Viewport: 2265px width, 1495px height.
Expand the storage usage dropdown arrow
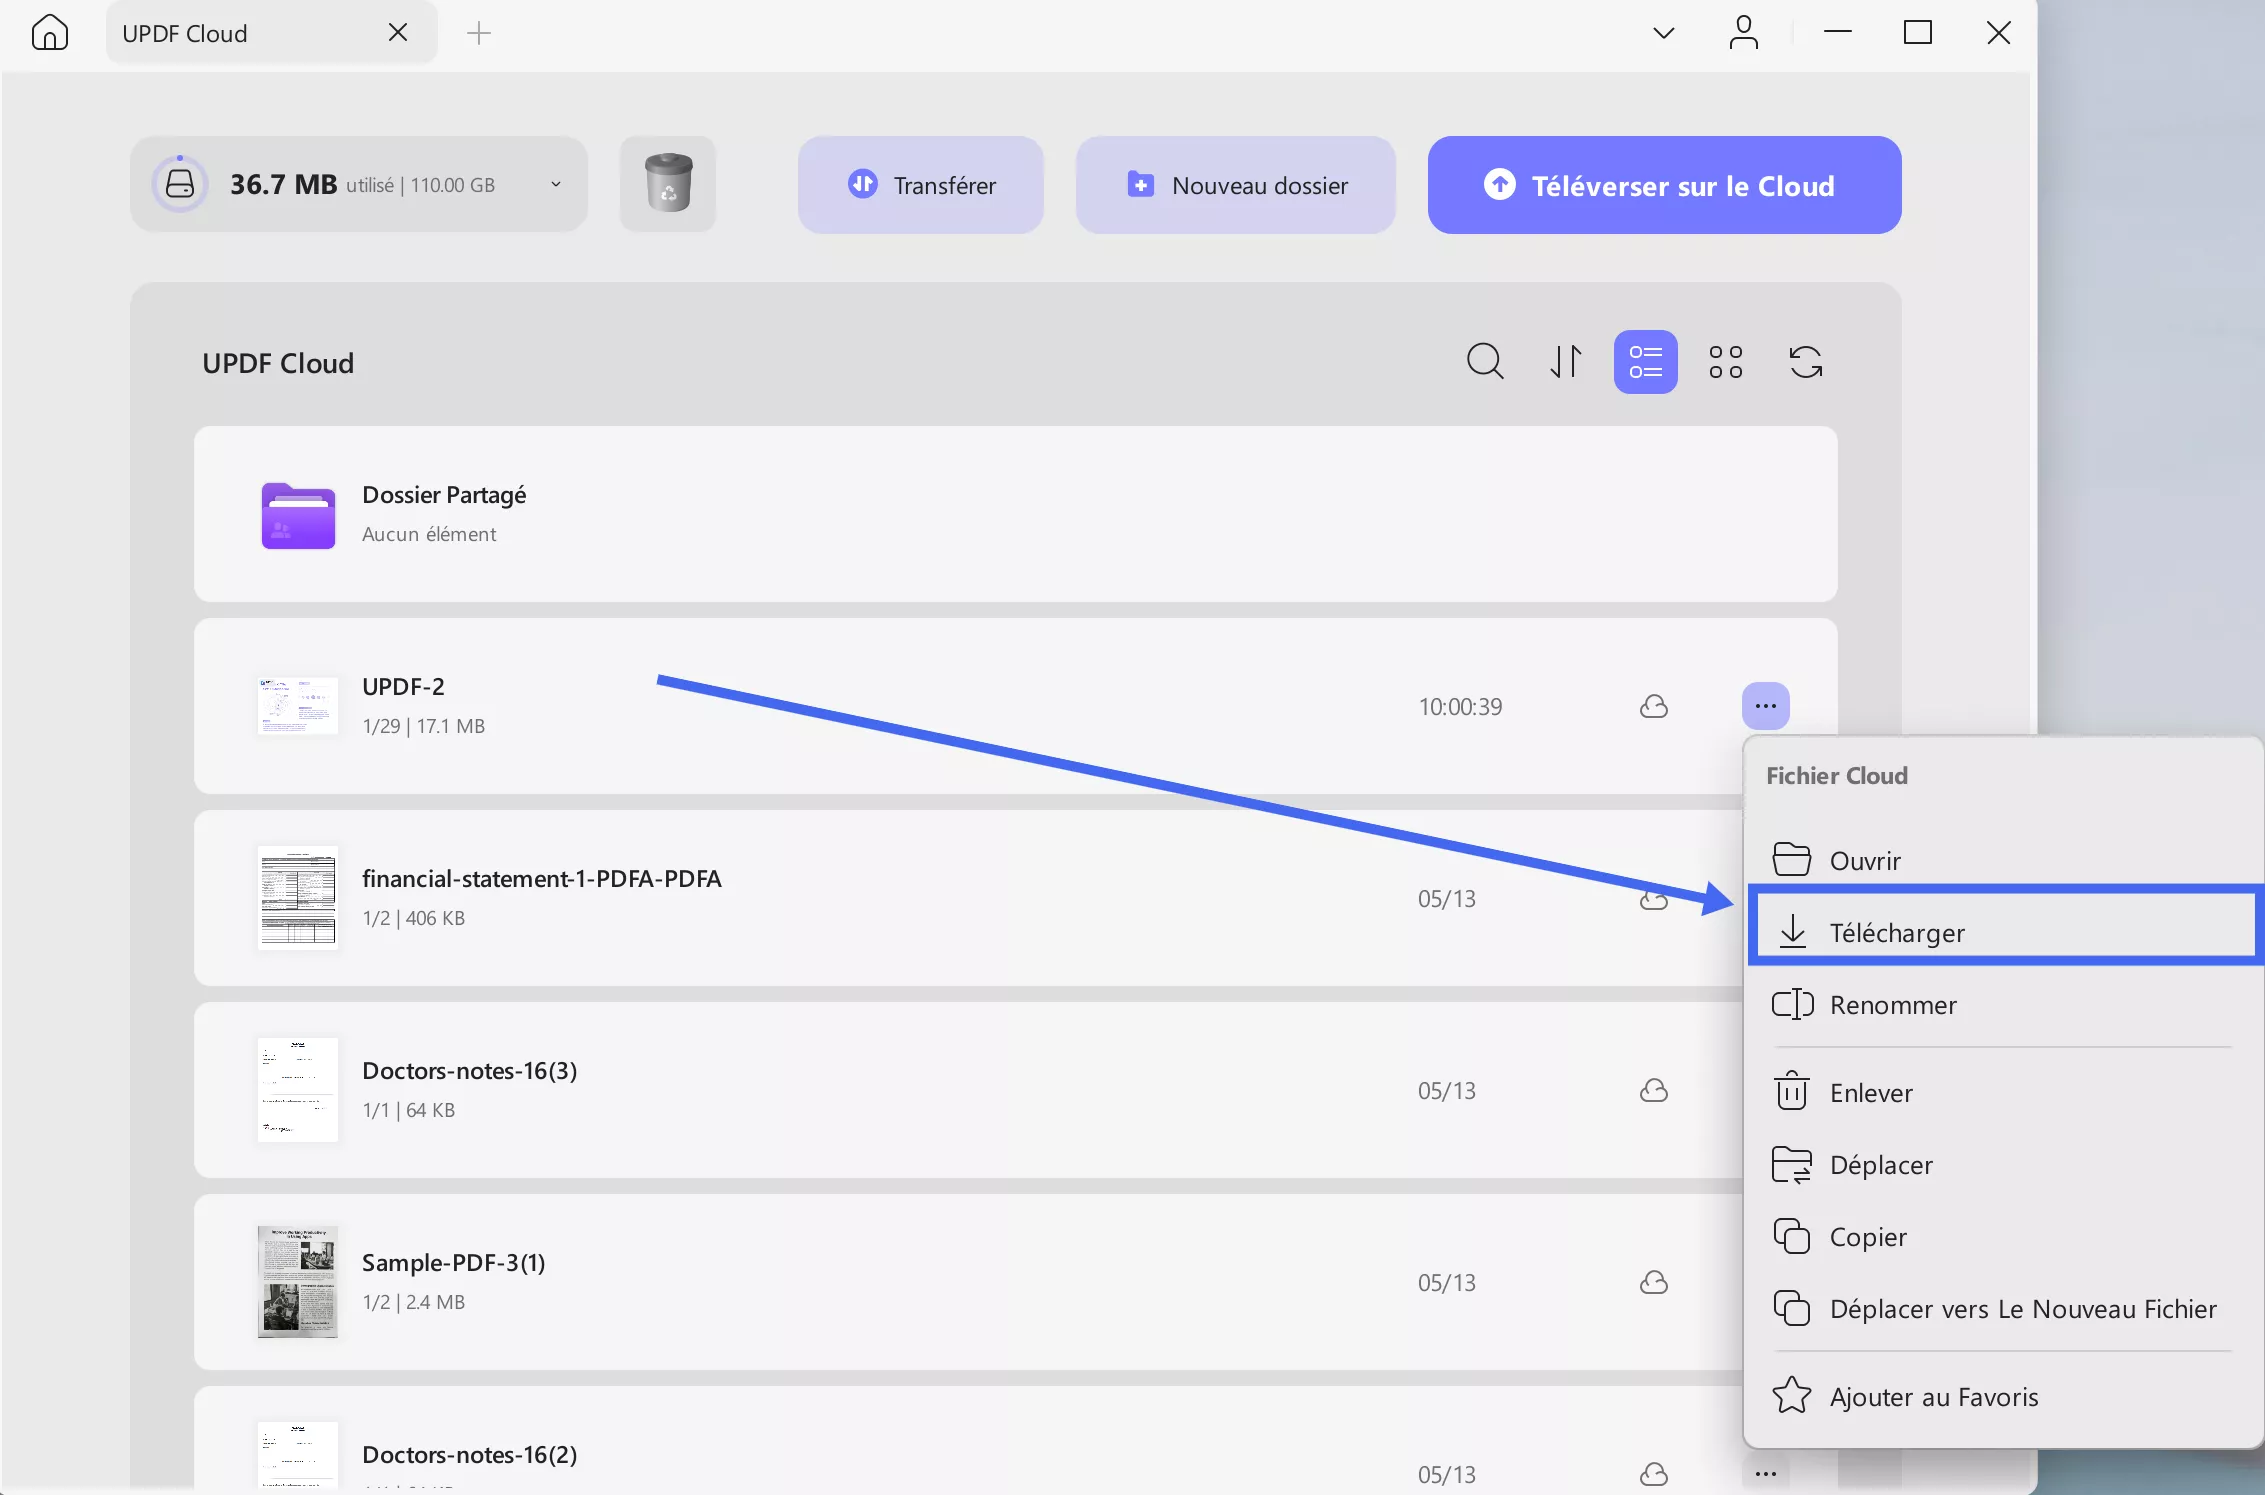pyautogui.click(x=556, y=184)
